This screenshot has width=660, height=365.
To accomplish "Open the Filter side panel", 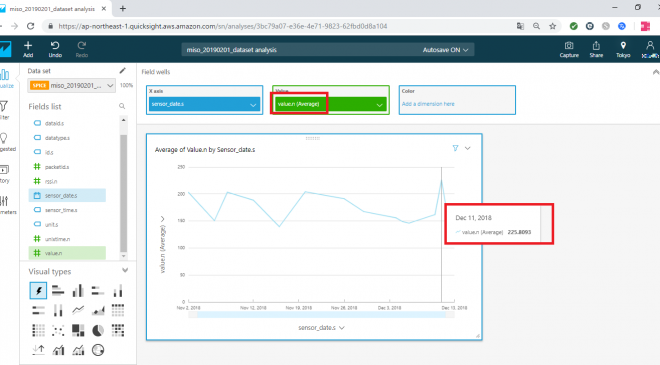I will click(x=5, y=110).
